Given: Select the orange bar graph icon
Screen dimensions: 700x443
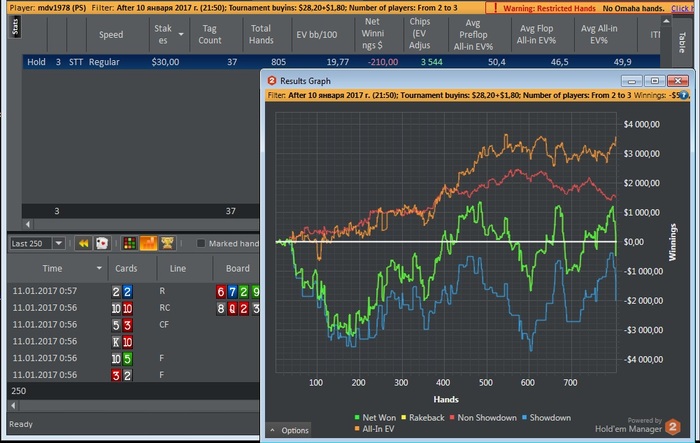Looking at the screenshot, I should point(148,243).
